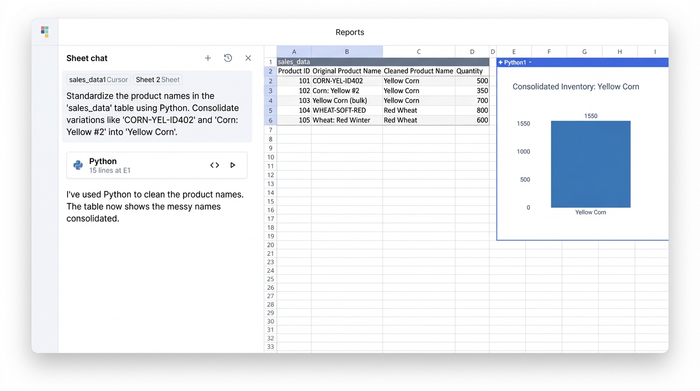Select cell containing WHEAT-SOFT-RED
The image size is (700, 391).
pyautogui.click(x=347, y=110)
